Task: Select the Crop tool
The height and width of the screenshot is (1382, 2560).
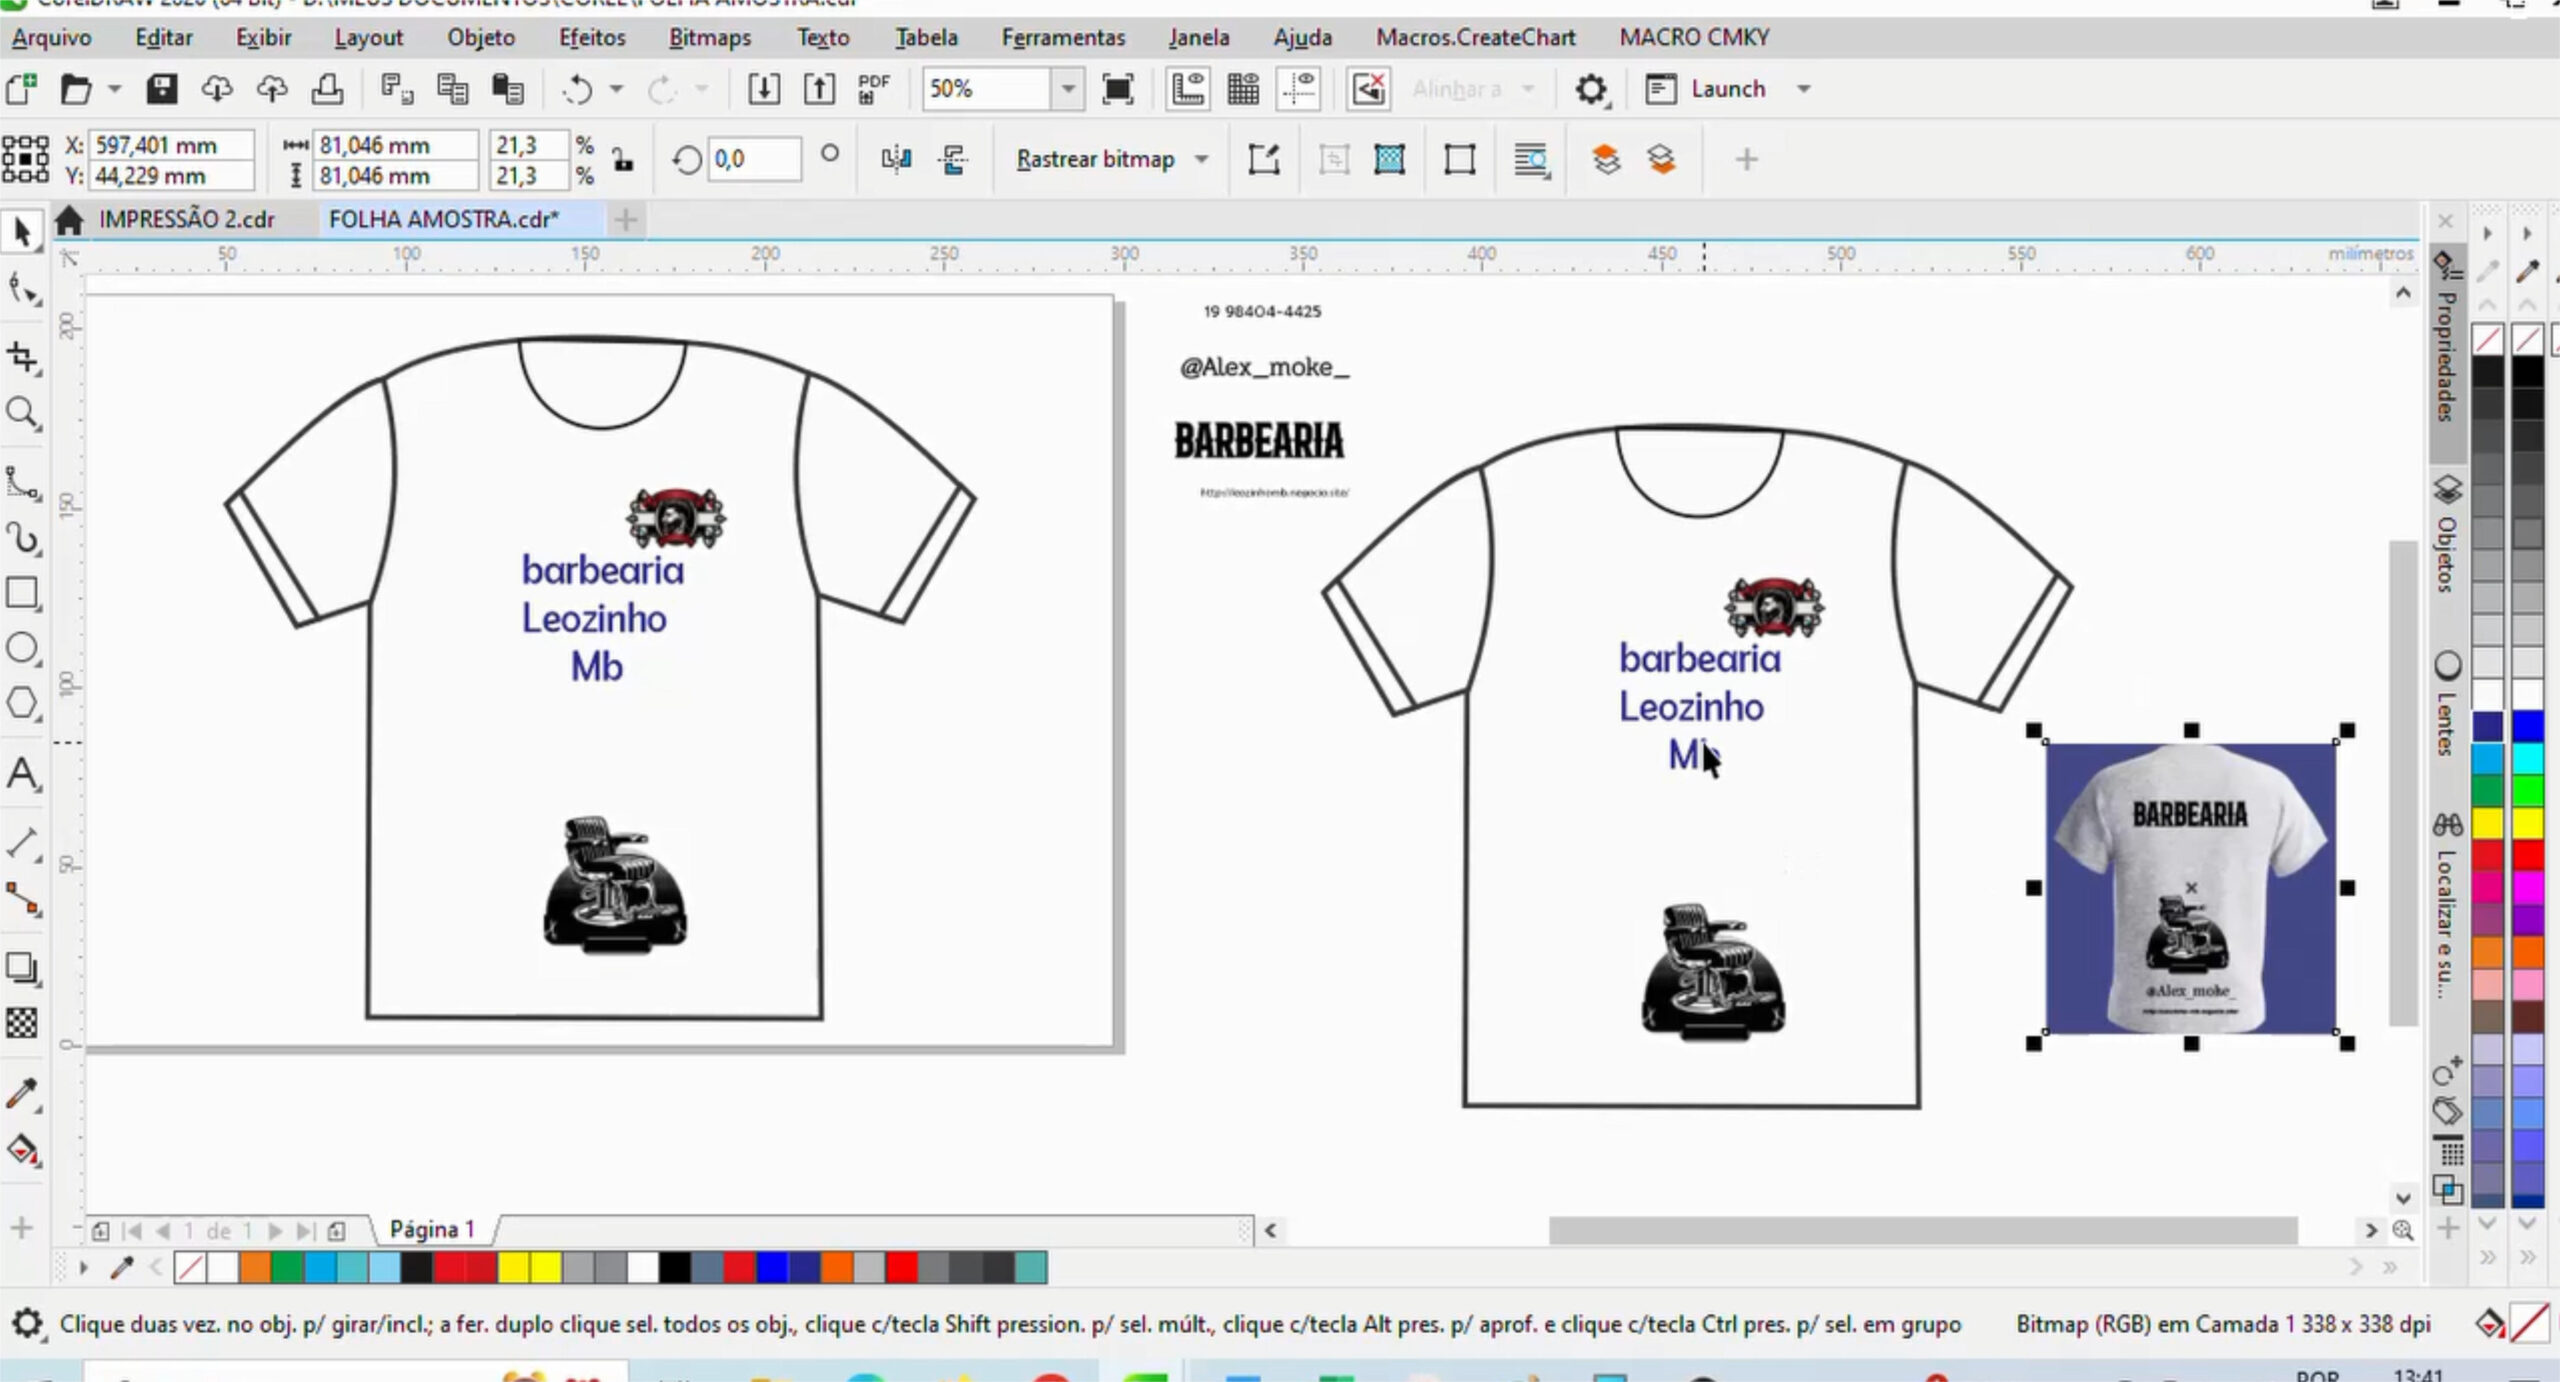Action: pos(24,358)
